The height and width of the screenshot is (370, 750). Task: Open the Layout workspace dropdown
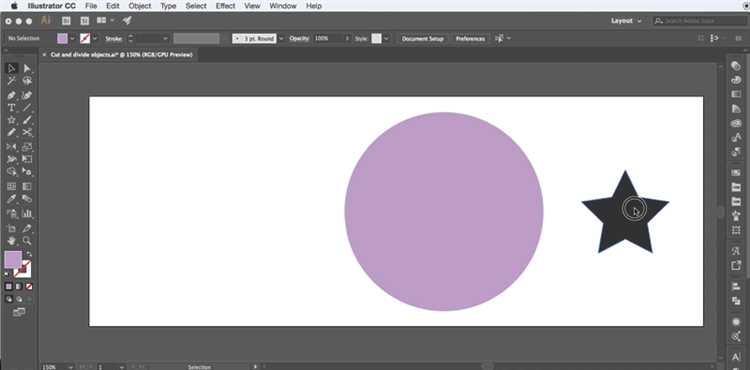click(x=626, y=21)
